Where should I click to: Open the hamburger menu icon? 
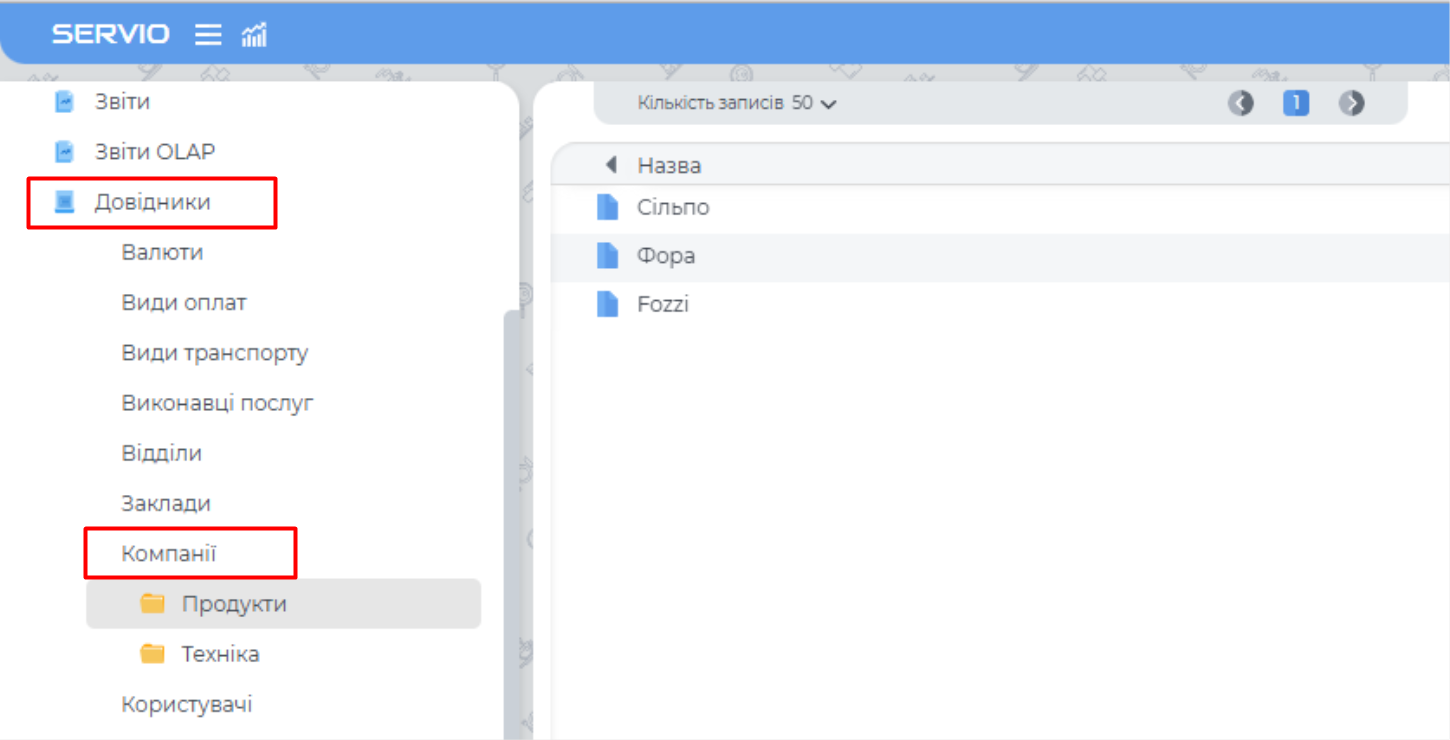pyautogui.click(x=208, y=35)
